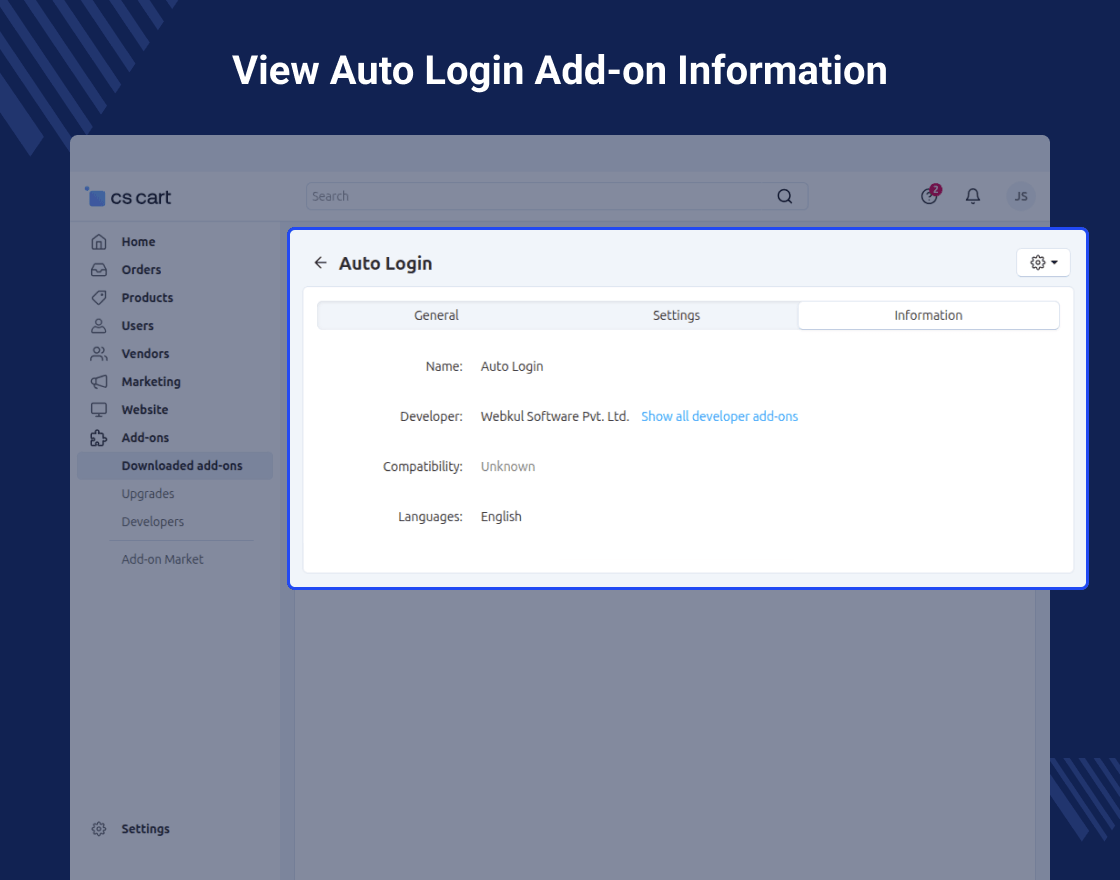Click the Name value Auto Login
Viewport: 1120px width, 880px height.
tap(511, 366)
